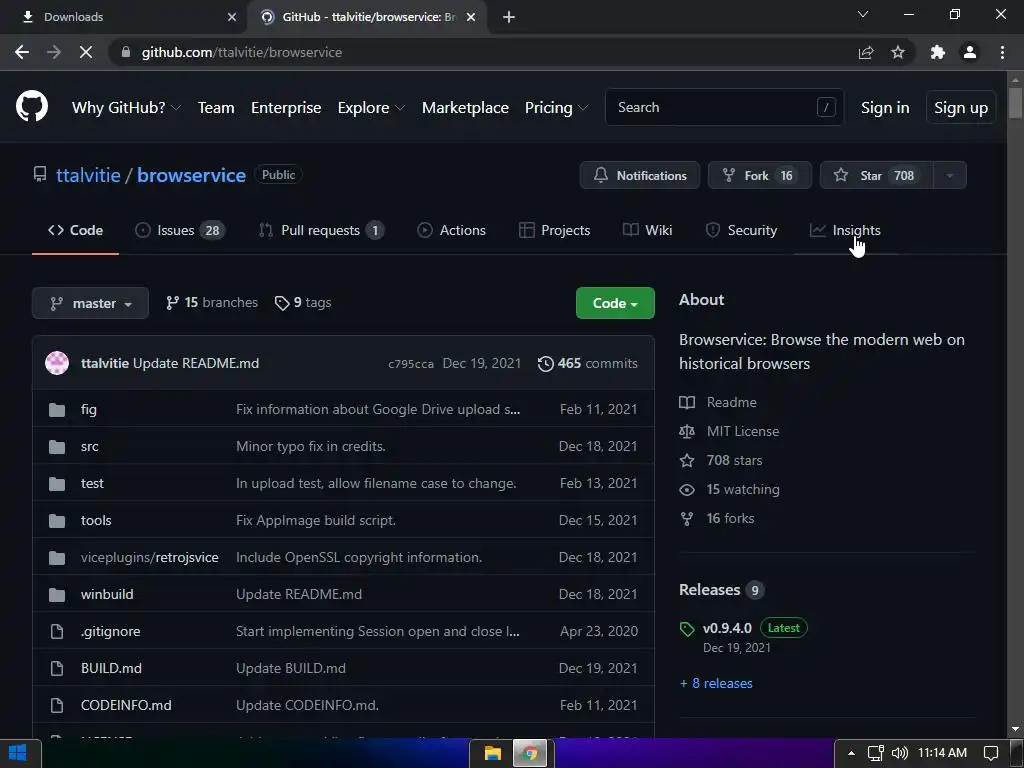Open the + 8 releases link
1024x768 pixels.
coord(716,684)
